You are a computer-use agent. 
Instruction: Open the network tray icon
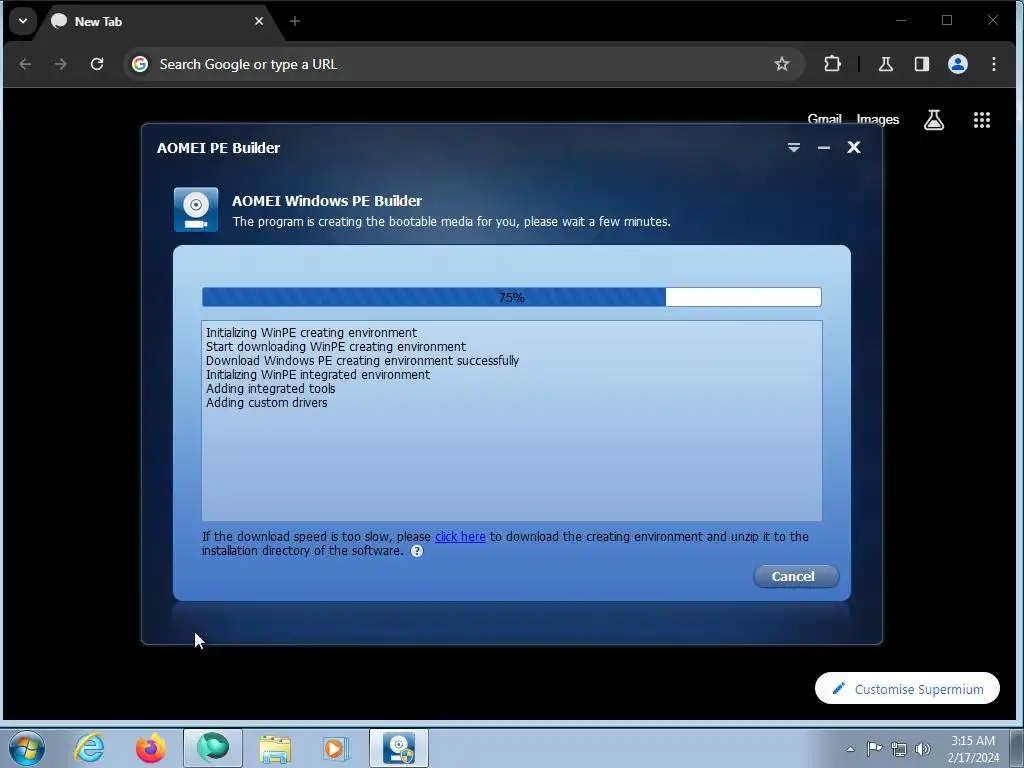899,749
